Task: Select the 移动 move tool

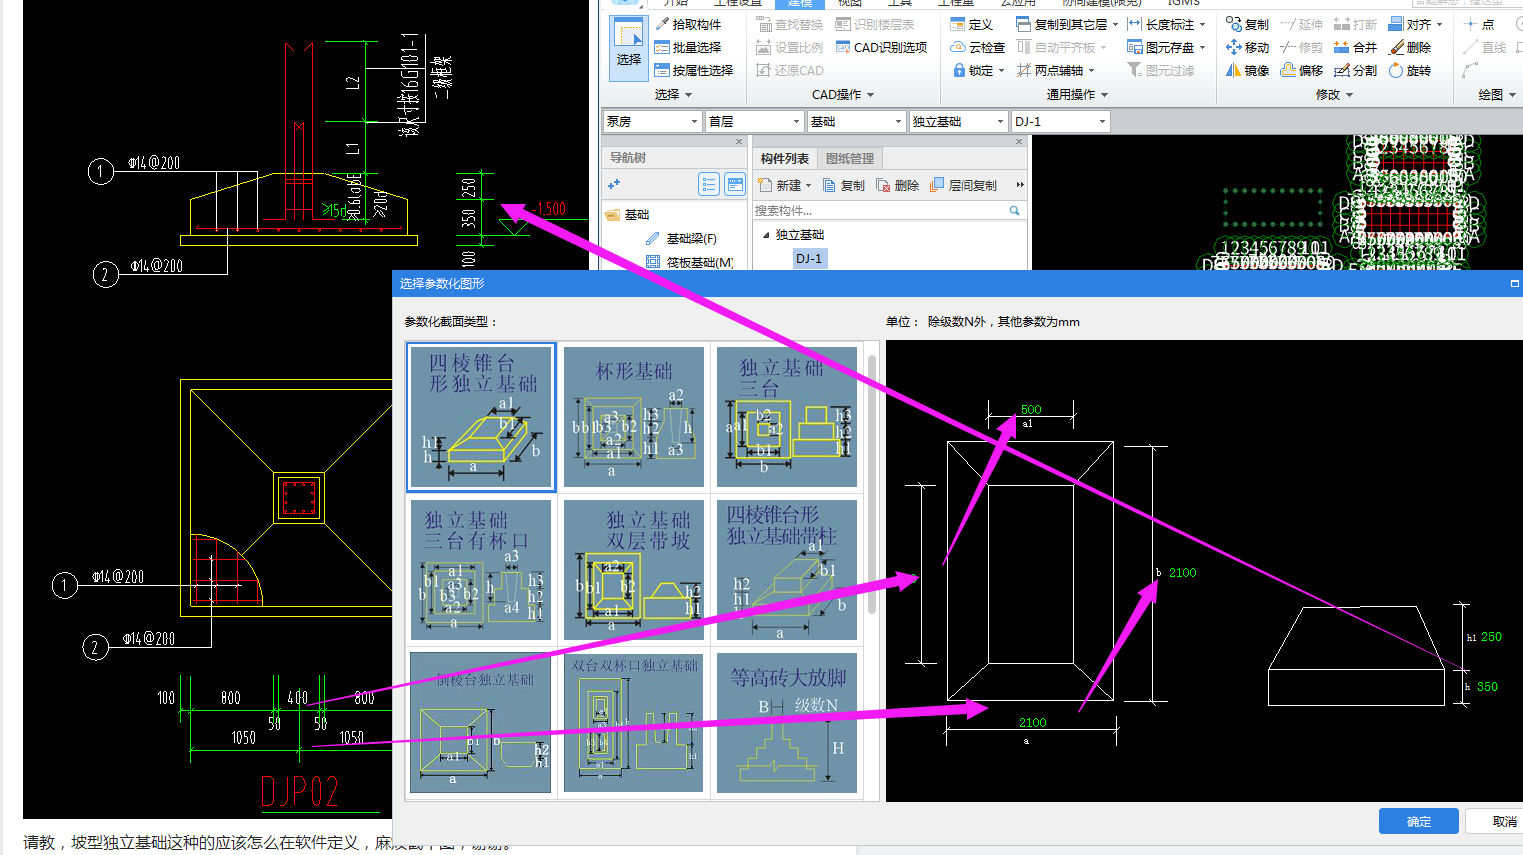Action: click(1247, 47)
